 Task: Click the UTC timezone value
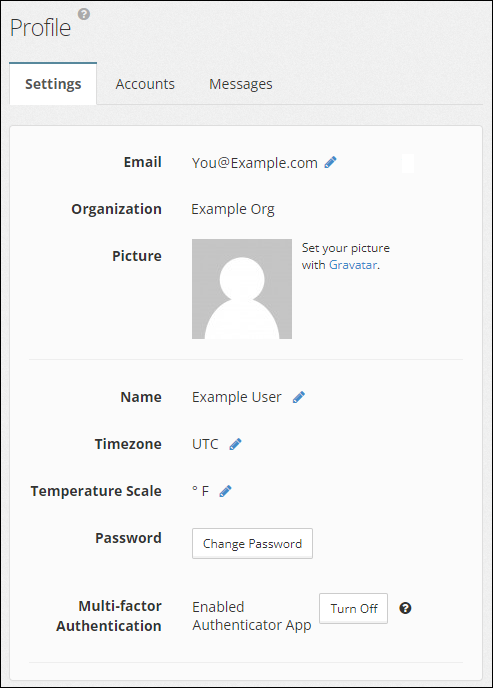coord(205,444)
